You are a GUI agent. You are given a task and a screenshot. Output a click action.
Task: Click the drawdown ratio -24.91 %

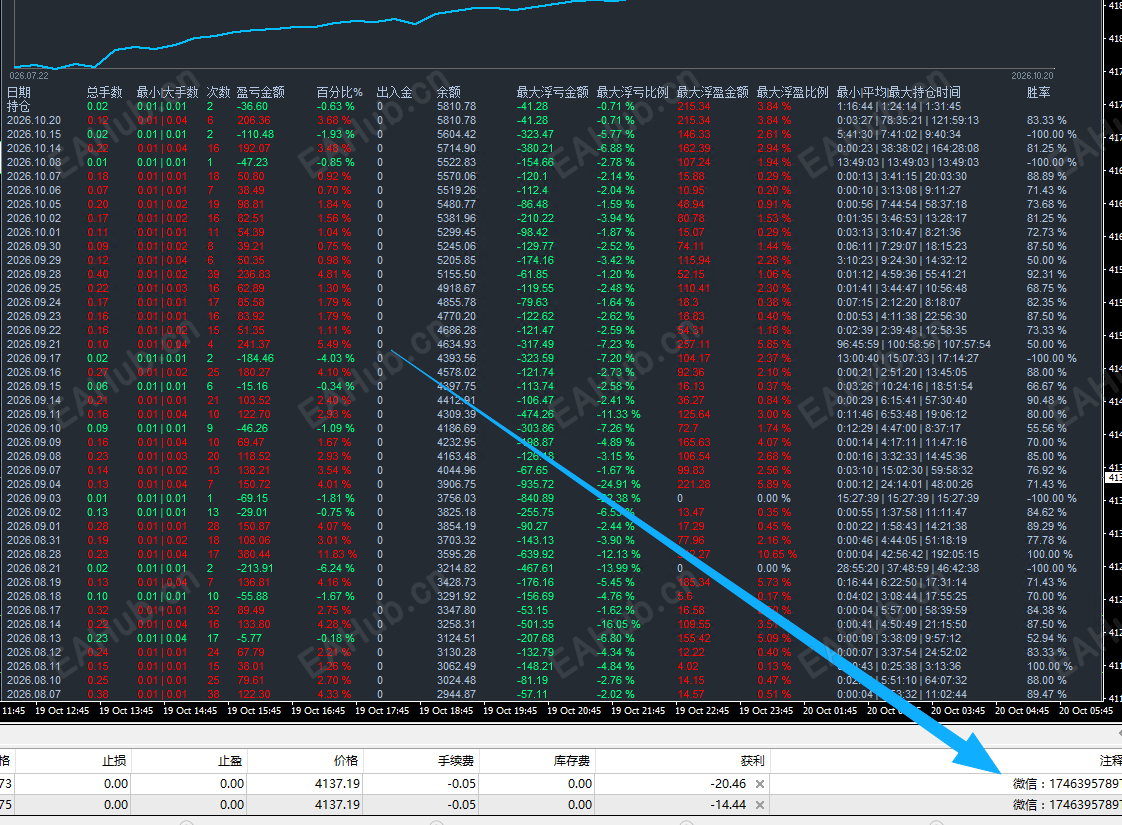(x=619, y=484)
